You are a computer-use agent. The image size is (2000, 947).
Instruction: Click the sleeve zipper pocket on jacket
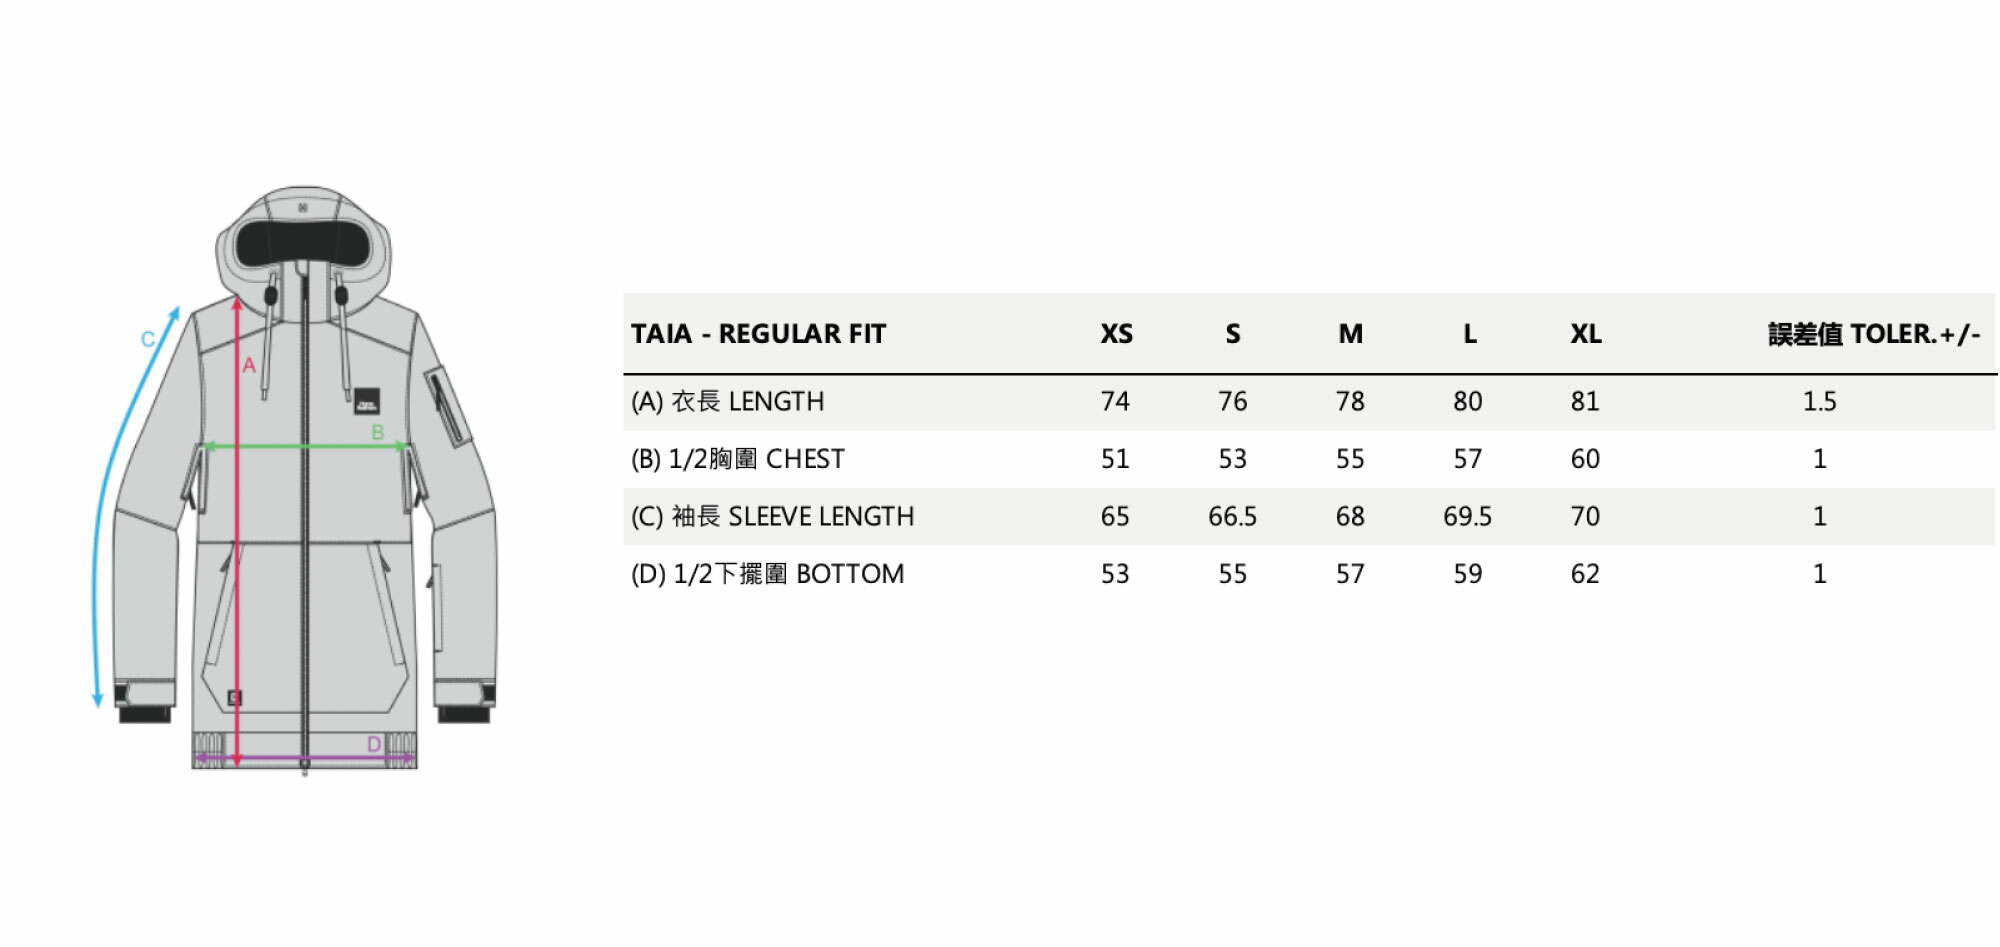tap(446, 406)
